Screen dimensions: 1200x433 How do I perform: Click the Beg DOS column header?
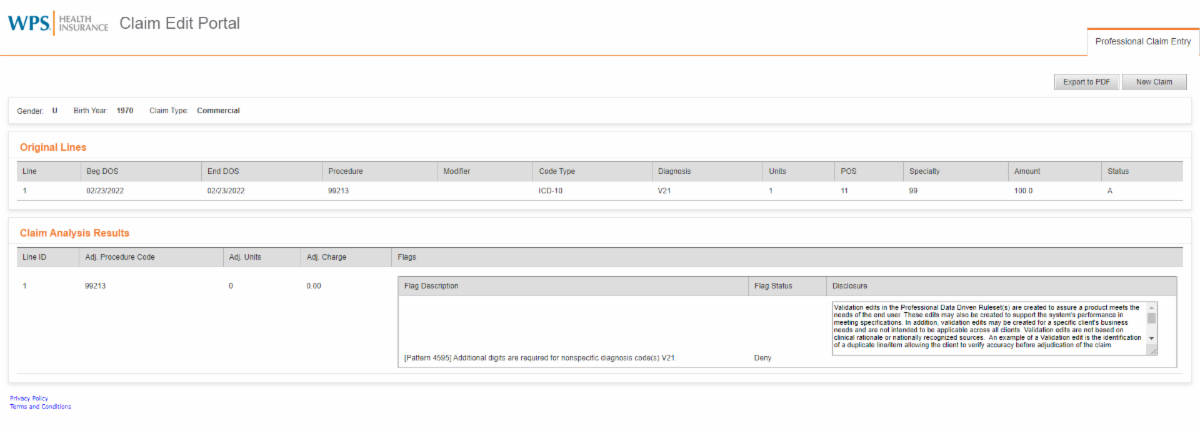point(102,172)
